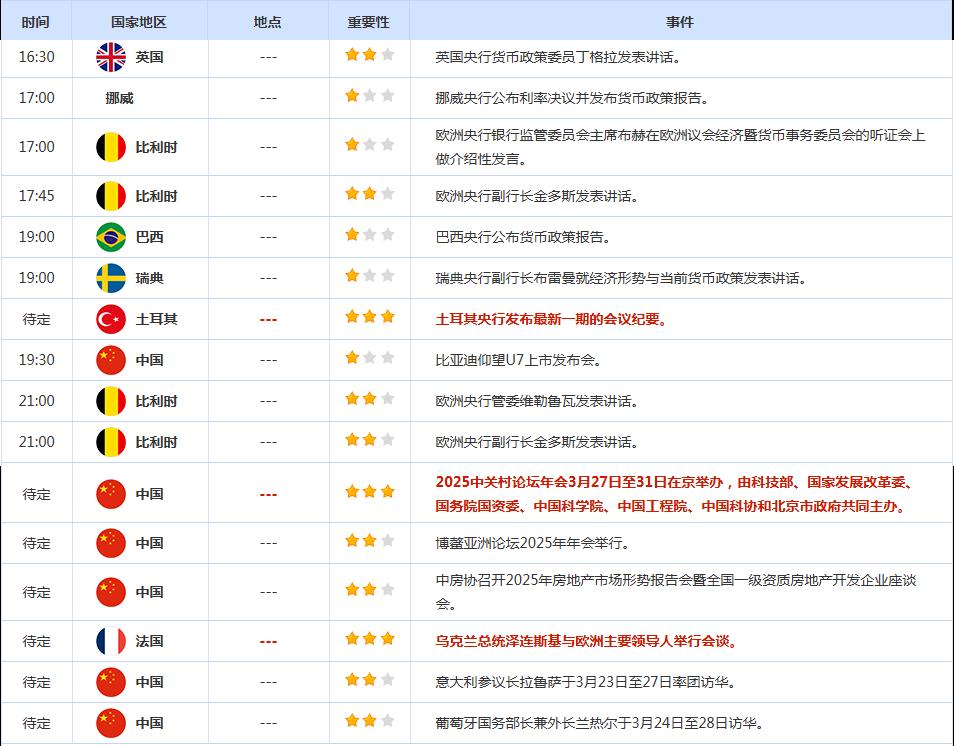Viewport: 954px width, 746px height.
Task: Click the 土耳其 country label
Action: click(156, 319)
